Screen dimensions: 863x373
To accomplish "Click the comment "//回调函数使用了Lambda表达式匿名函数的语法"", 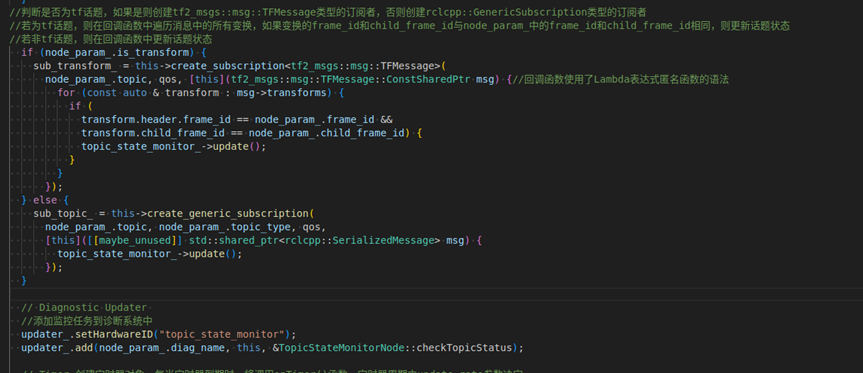I will tap(620, 80).
